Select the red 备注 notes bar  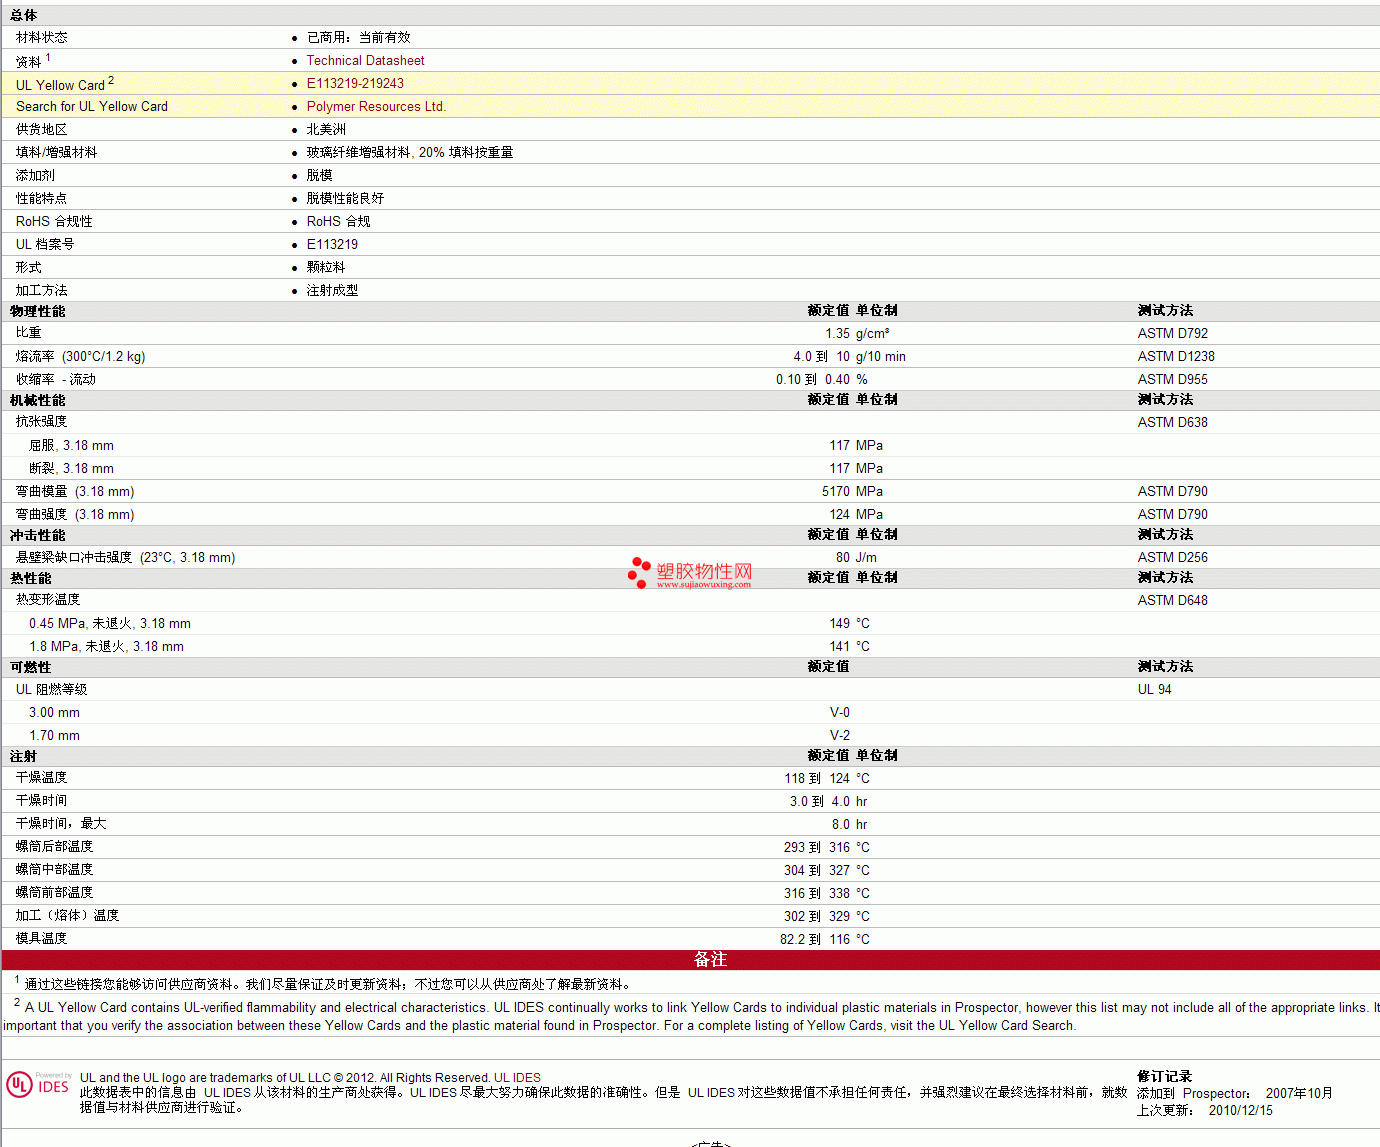click(690, 960)
